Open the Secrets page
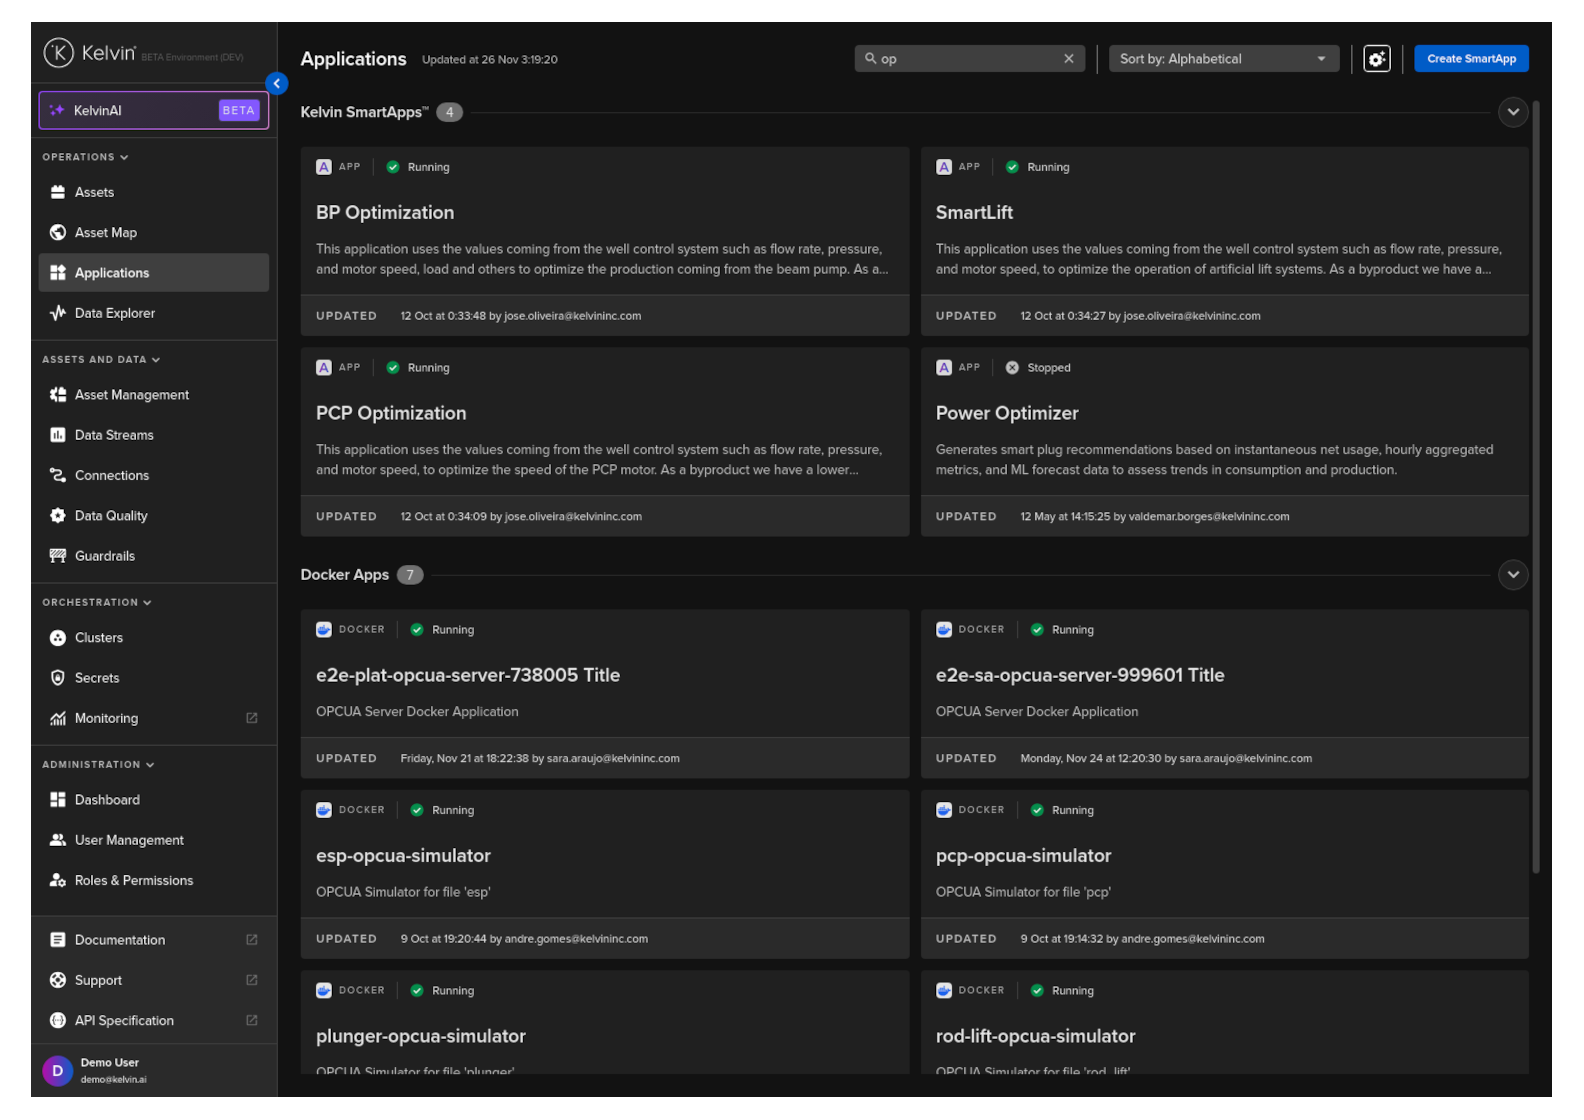1584x1120 pixels. click(96, 678)
